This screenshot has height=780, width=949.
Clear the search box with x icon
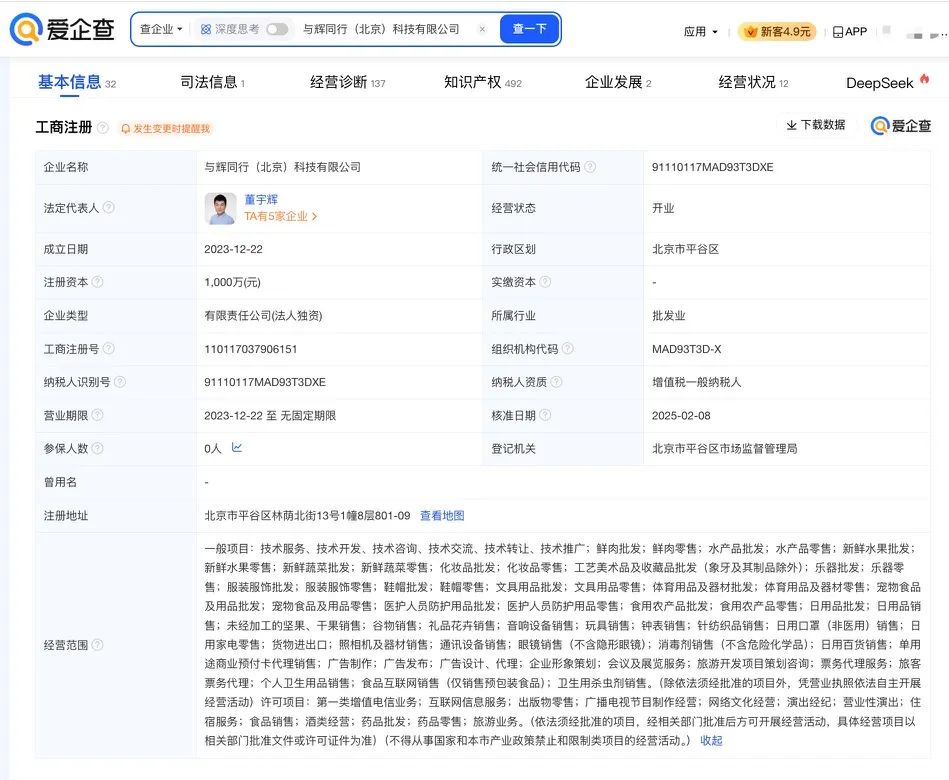[482, 29]
